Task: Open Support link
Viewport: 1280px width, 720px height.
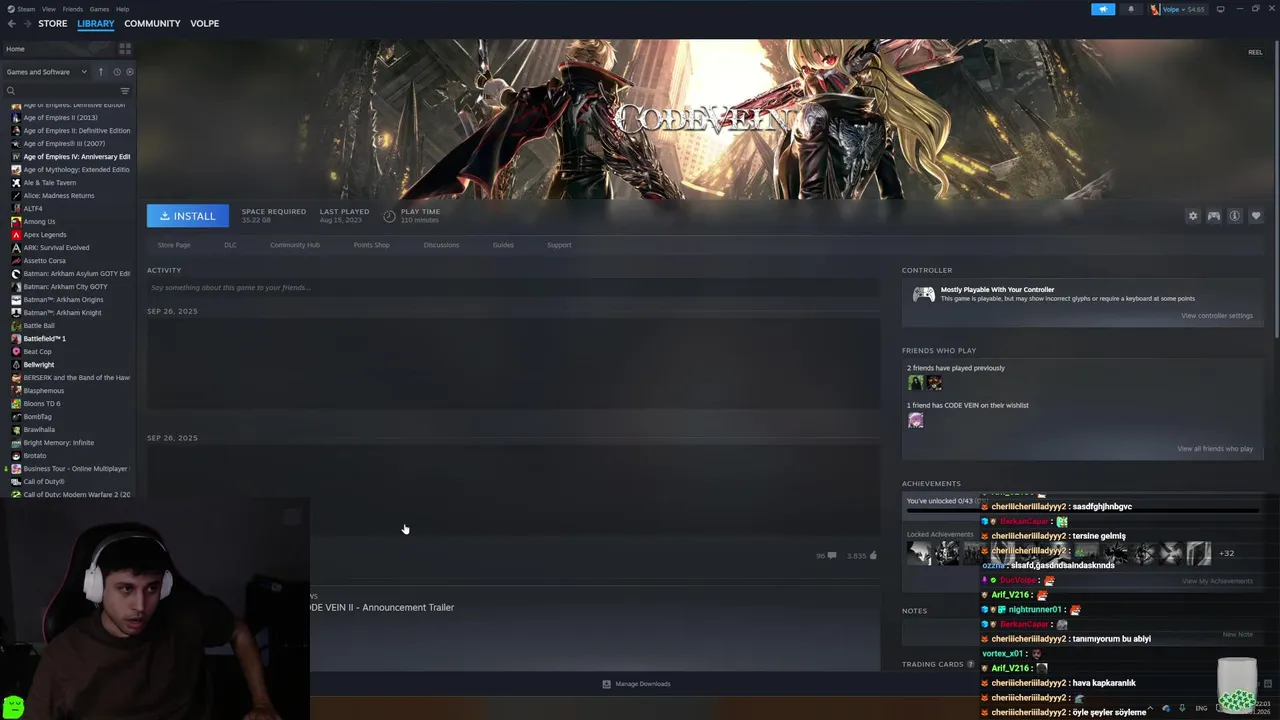Action: click(x=559, y=245)
